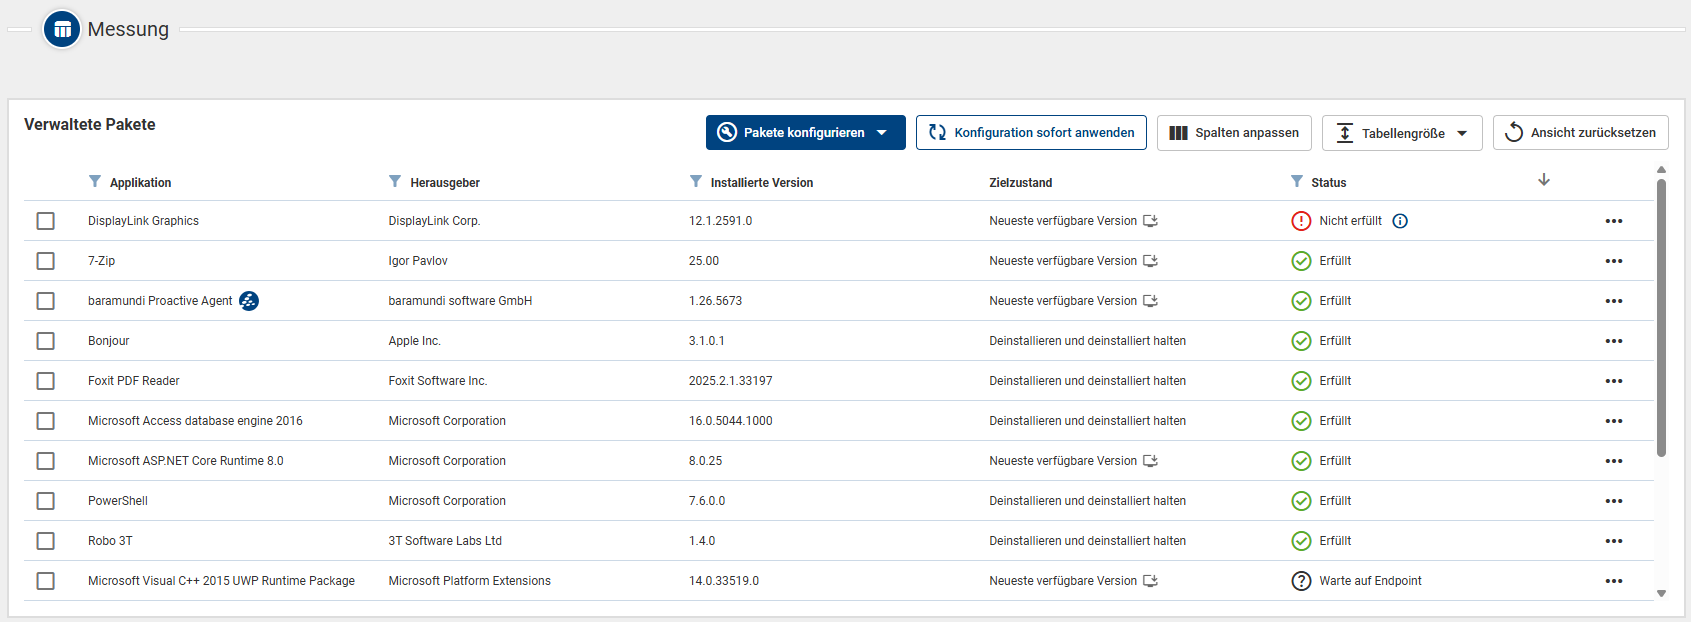Click the table scrollbar down arrow
This screenshot has width=1691, height=622.
click(1661, 593)
